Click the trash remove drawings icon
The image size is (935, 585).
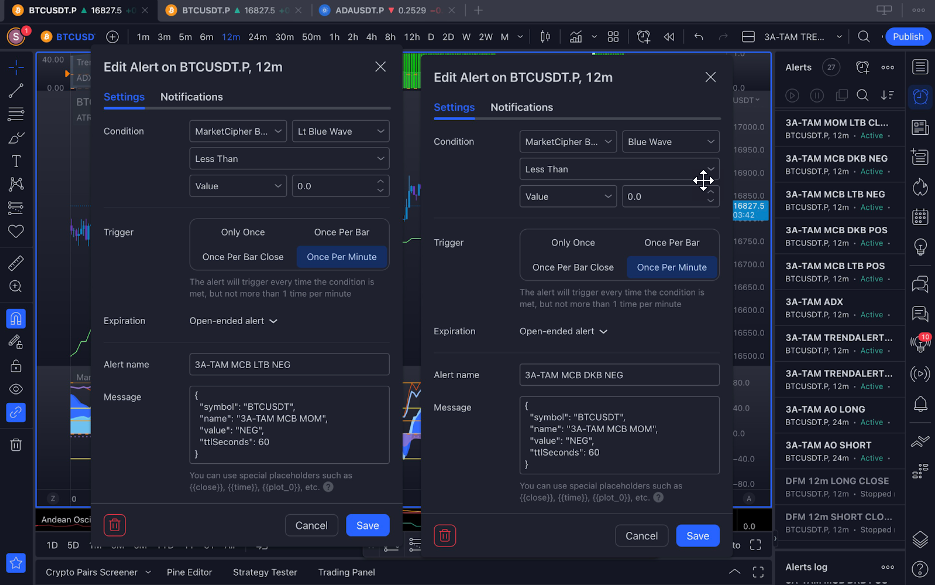pos(16,444)
